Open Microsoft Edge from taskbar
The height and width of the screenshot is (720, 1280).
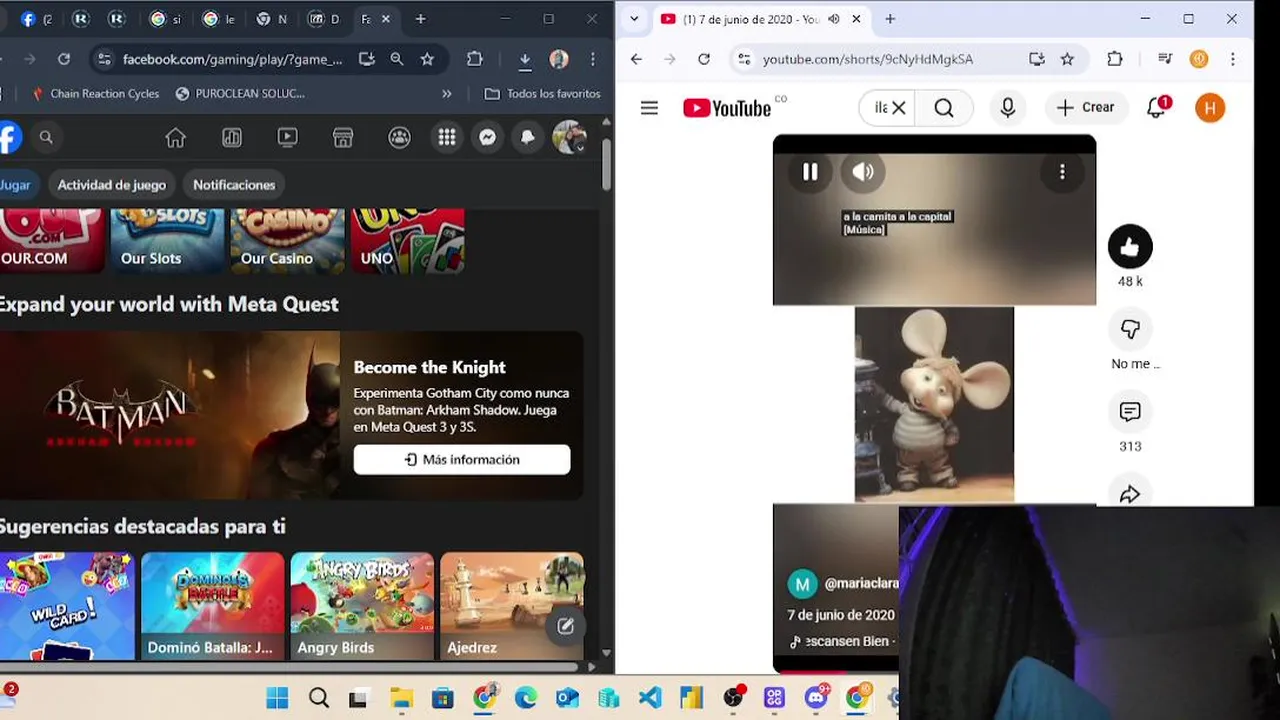click(526, 698)
